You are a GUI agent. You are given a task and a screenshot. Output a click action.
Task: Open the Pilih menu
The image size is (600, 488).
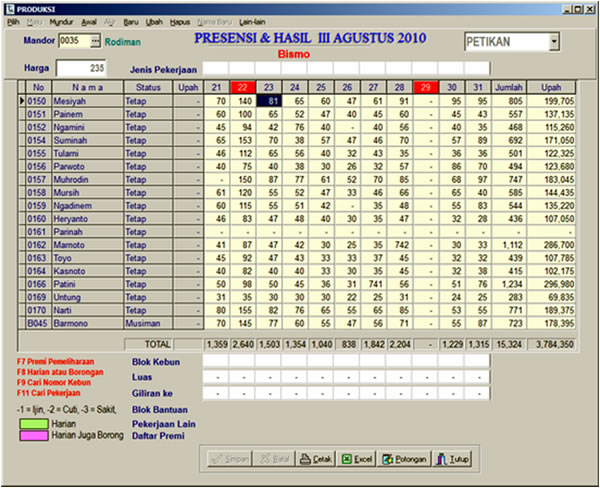point(13,21)
